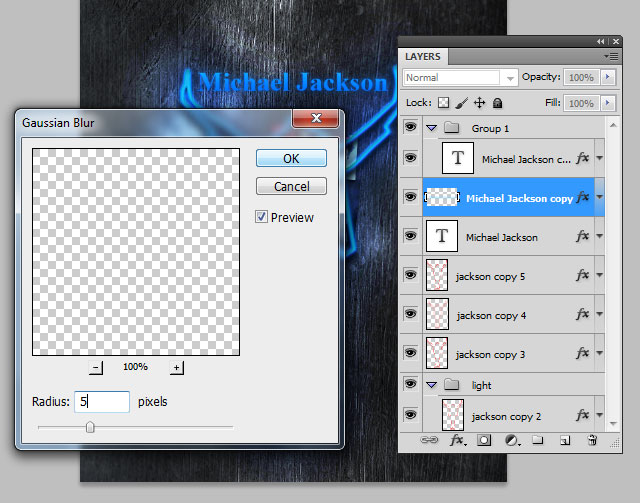The width and height of the screenshot is (640, 503).
Task: Lock image pixels brush icon
Action: click(x=461, y=103)
